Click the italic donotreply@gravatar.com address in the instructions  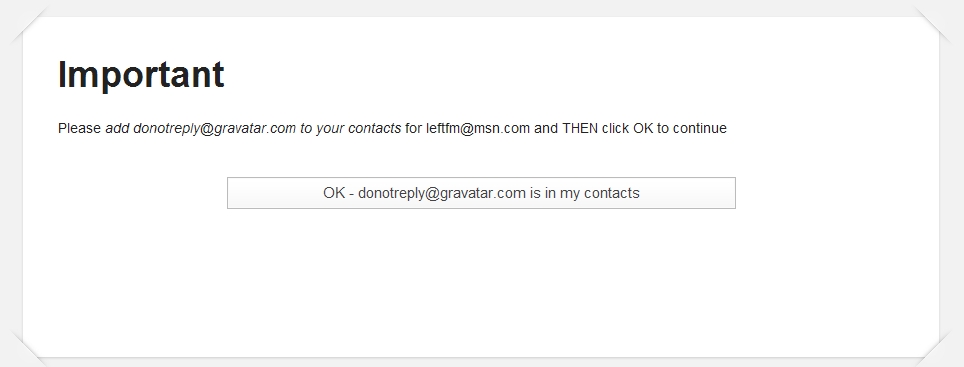[x=215, y=128]
